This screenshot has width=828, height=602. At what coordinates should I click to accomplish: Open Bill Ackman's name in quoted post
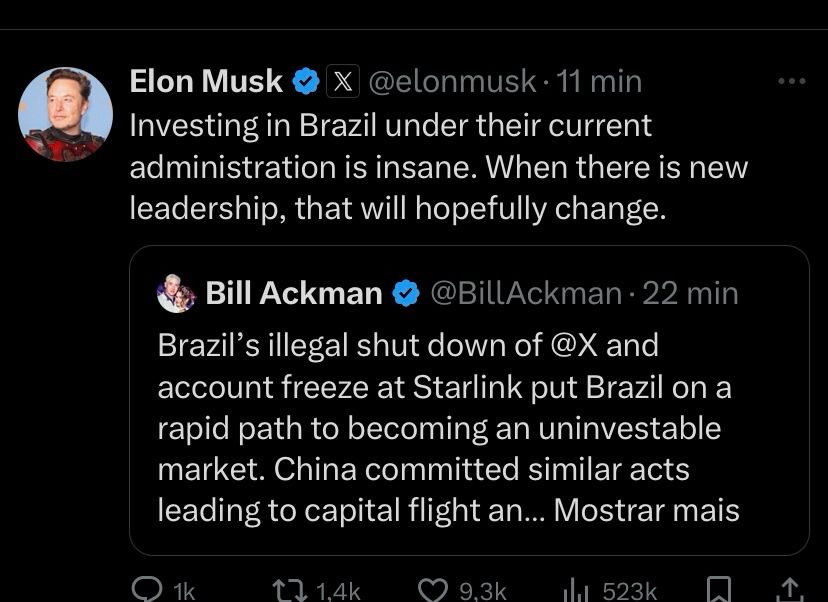click(294, 293)
